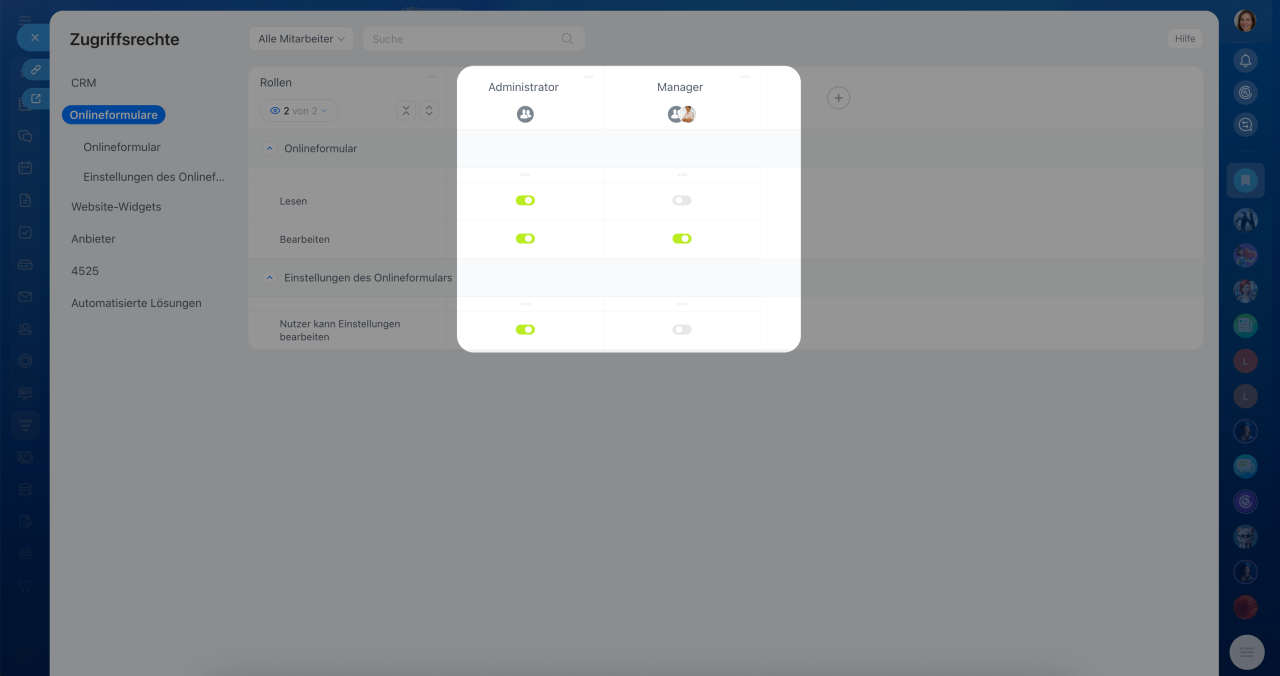Expand all sections with the outward arrows icon
This screenshot has width=1280, height=676.
click(428, 111)
